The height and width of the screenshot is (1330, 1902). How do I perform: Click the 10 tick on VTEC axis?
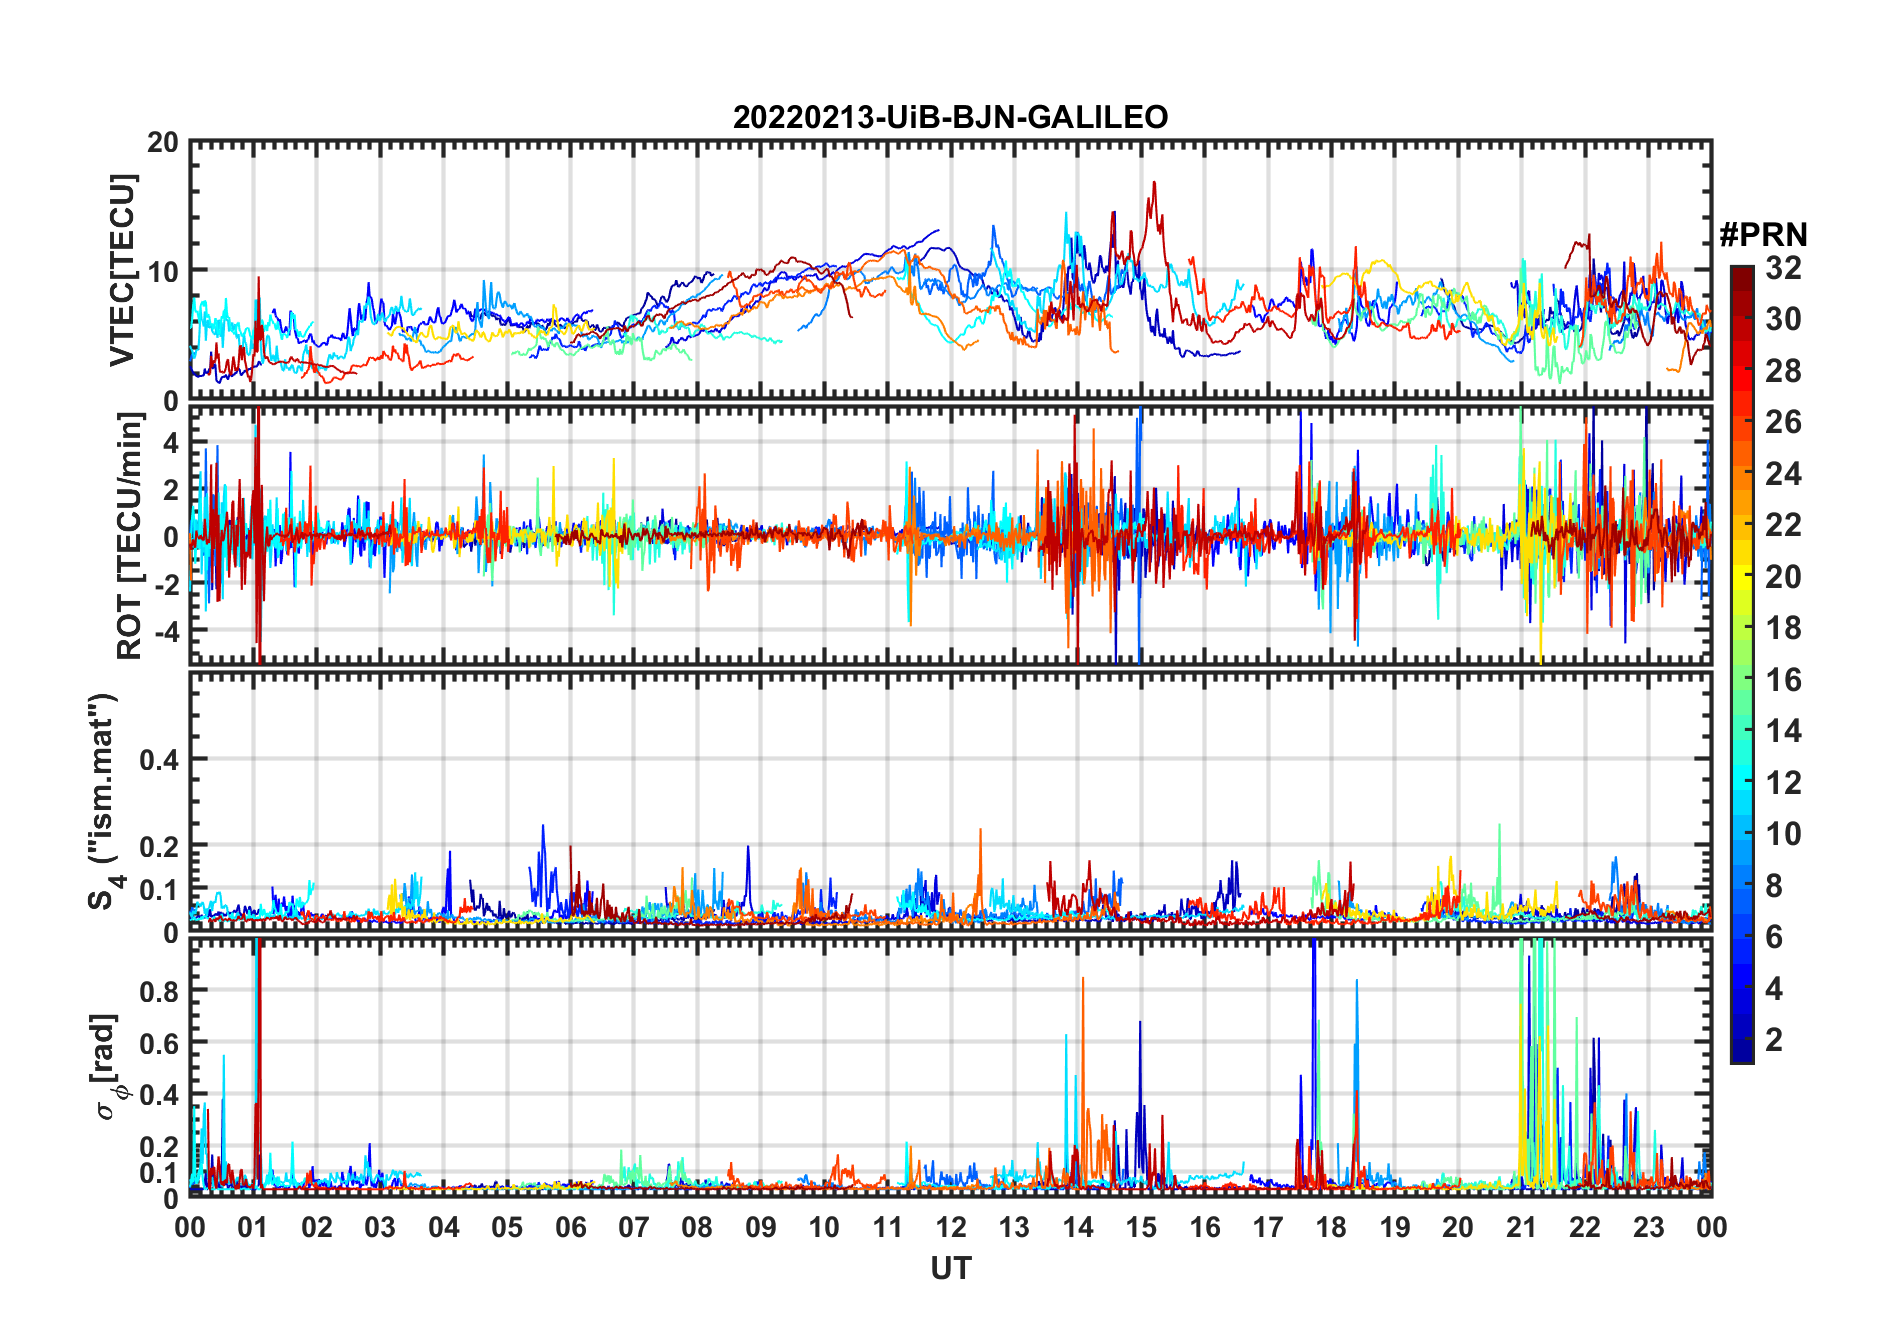[x=163, y=271]
